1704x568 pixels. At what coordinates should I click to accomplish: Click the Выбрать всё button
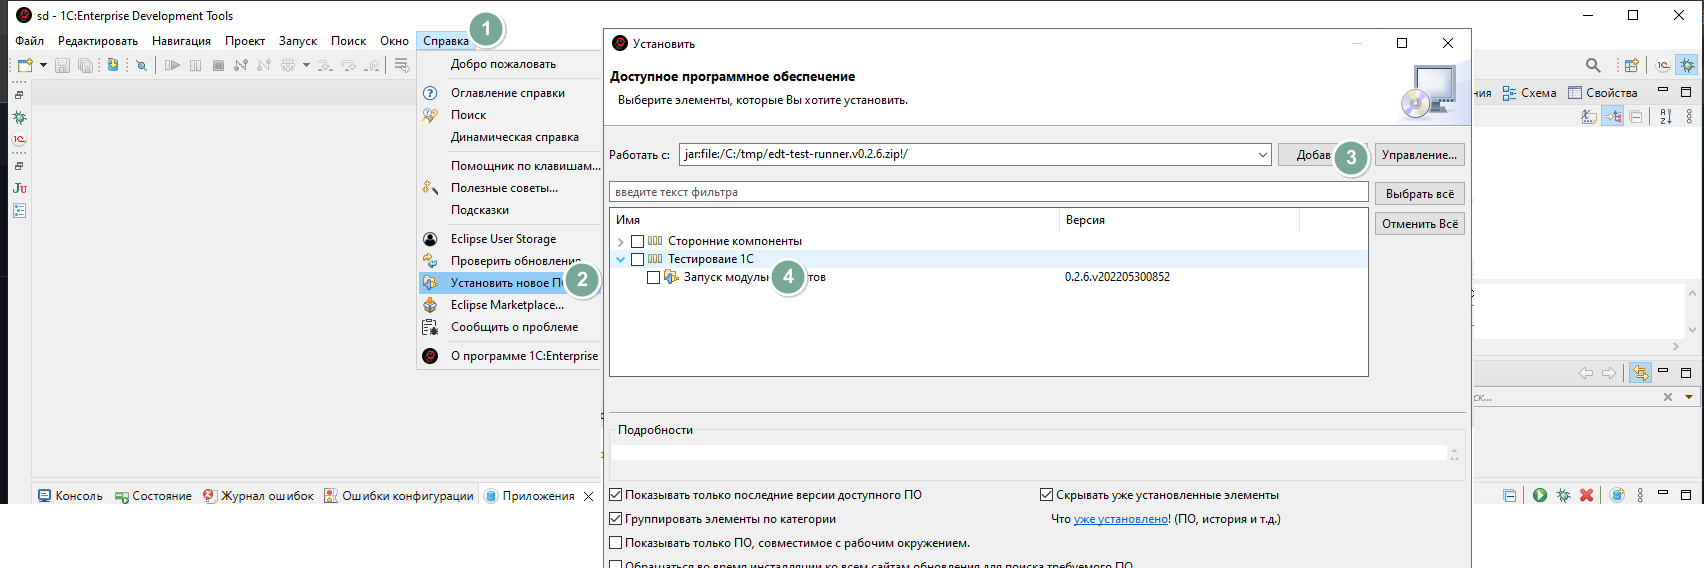1419,194
